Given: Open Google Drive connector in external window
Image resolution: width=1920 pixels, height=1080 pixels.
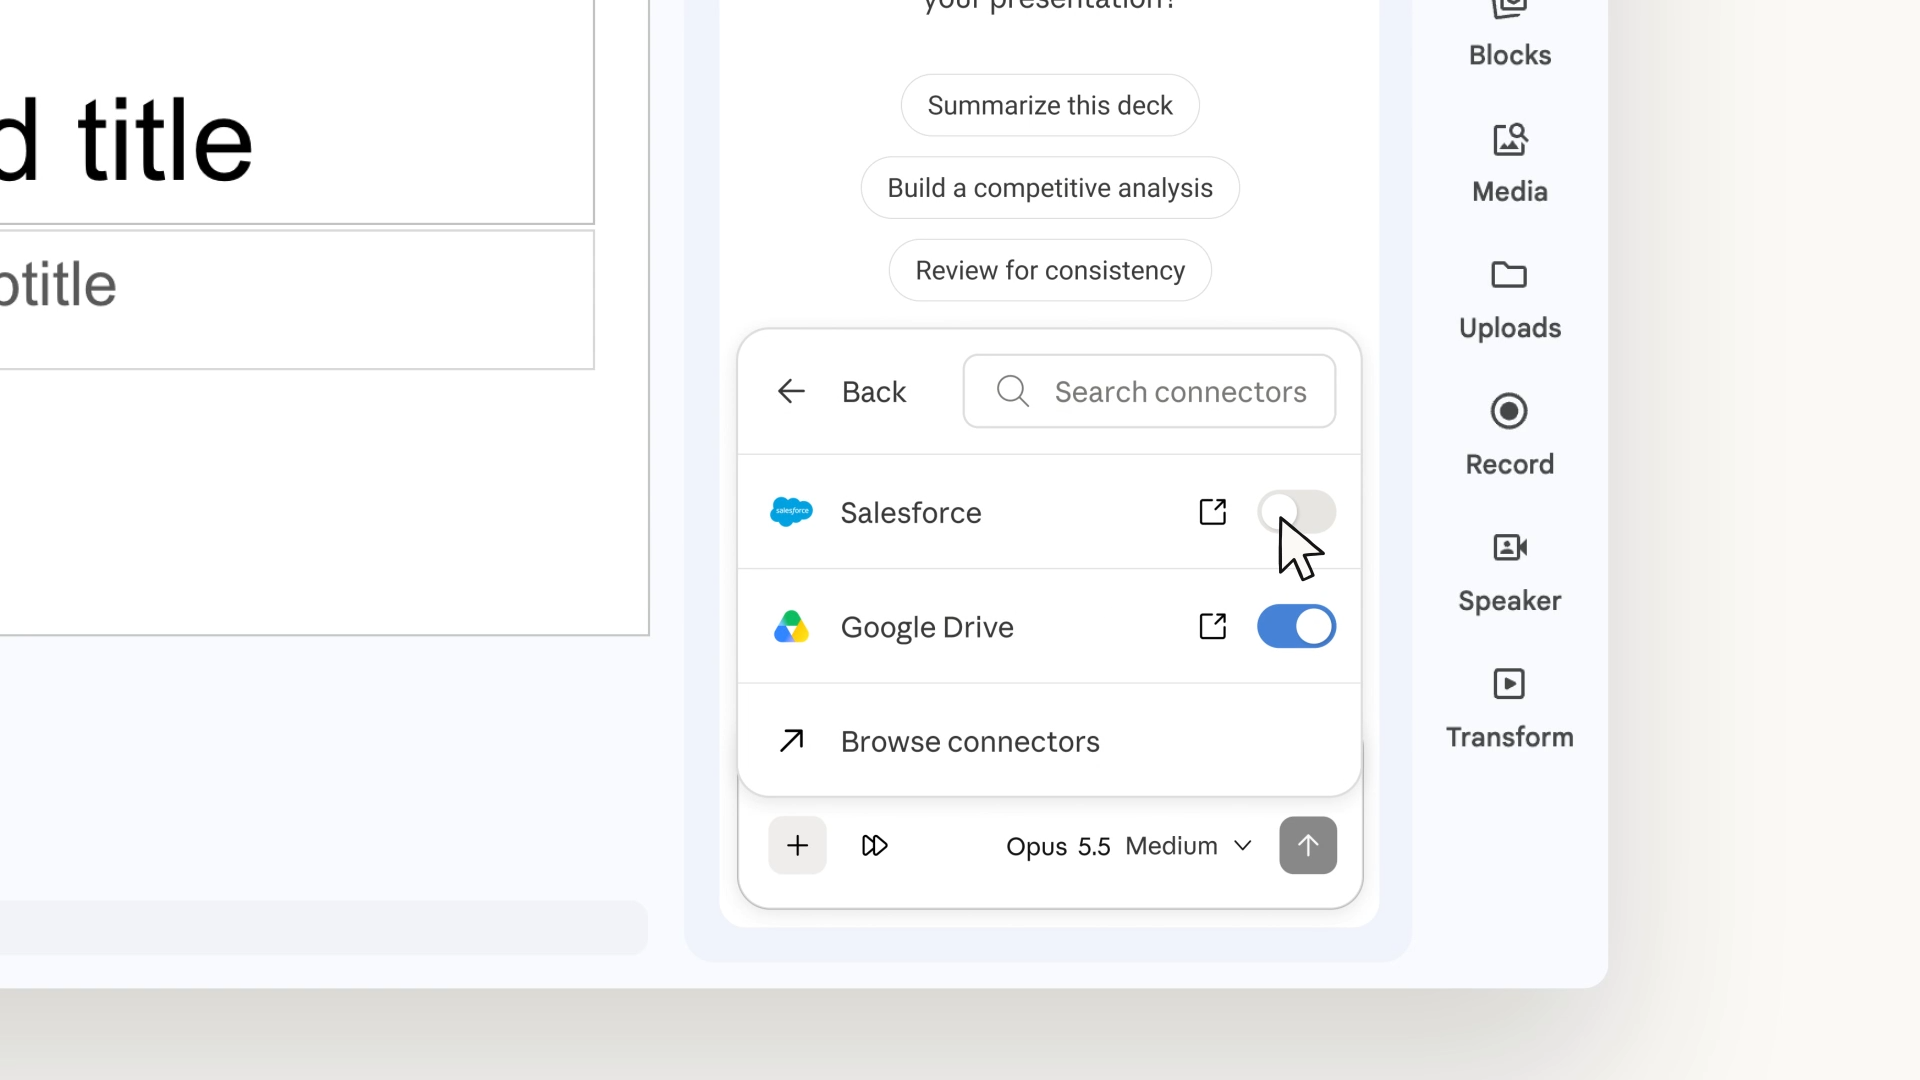Looking at the screenshot, I should click(x=1212, y=627).
